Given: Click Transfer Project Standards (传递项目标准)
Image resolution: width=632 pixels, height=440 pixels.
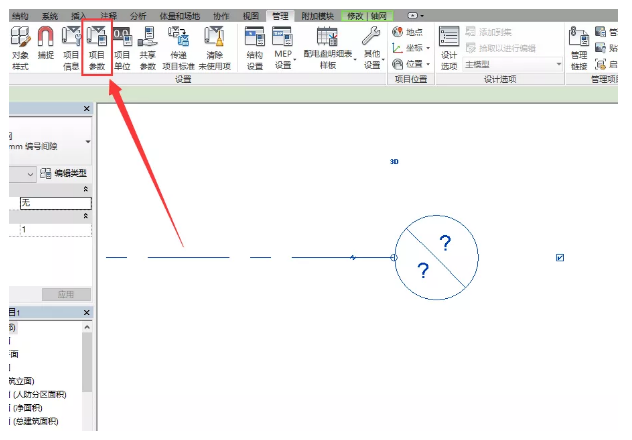Looking at the screenshot, I should (x=179, y=47).
